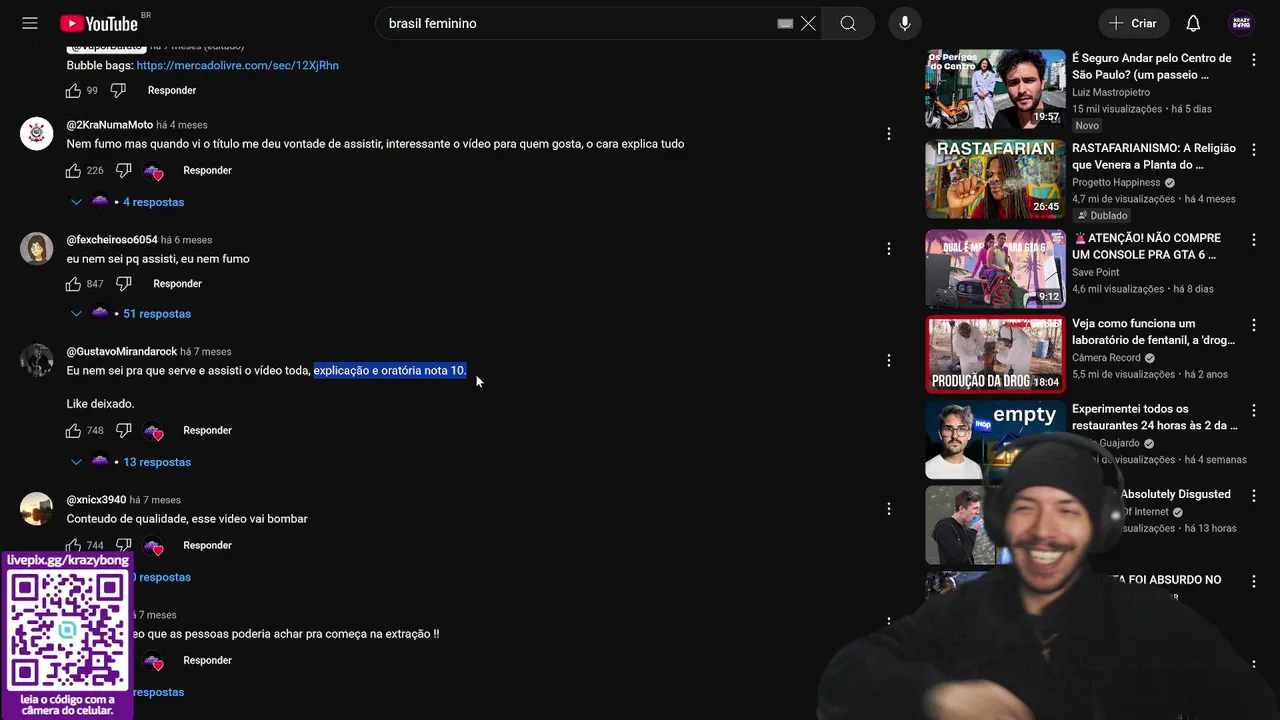Go to the YouTube home logo
The image size is (1280, 720).
point(99,23)
